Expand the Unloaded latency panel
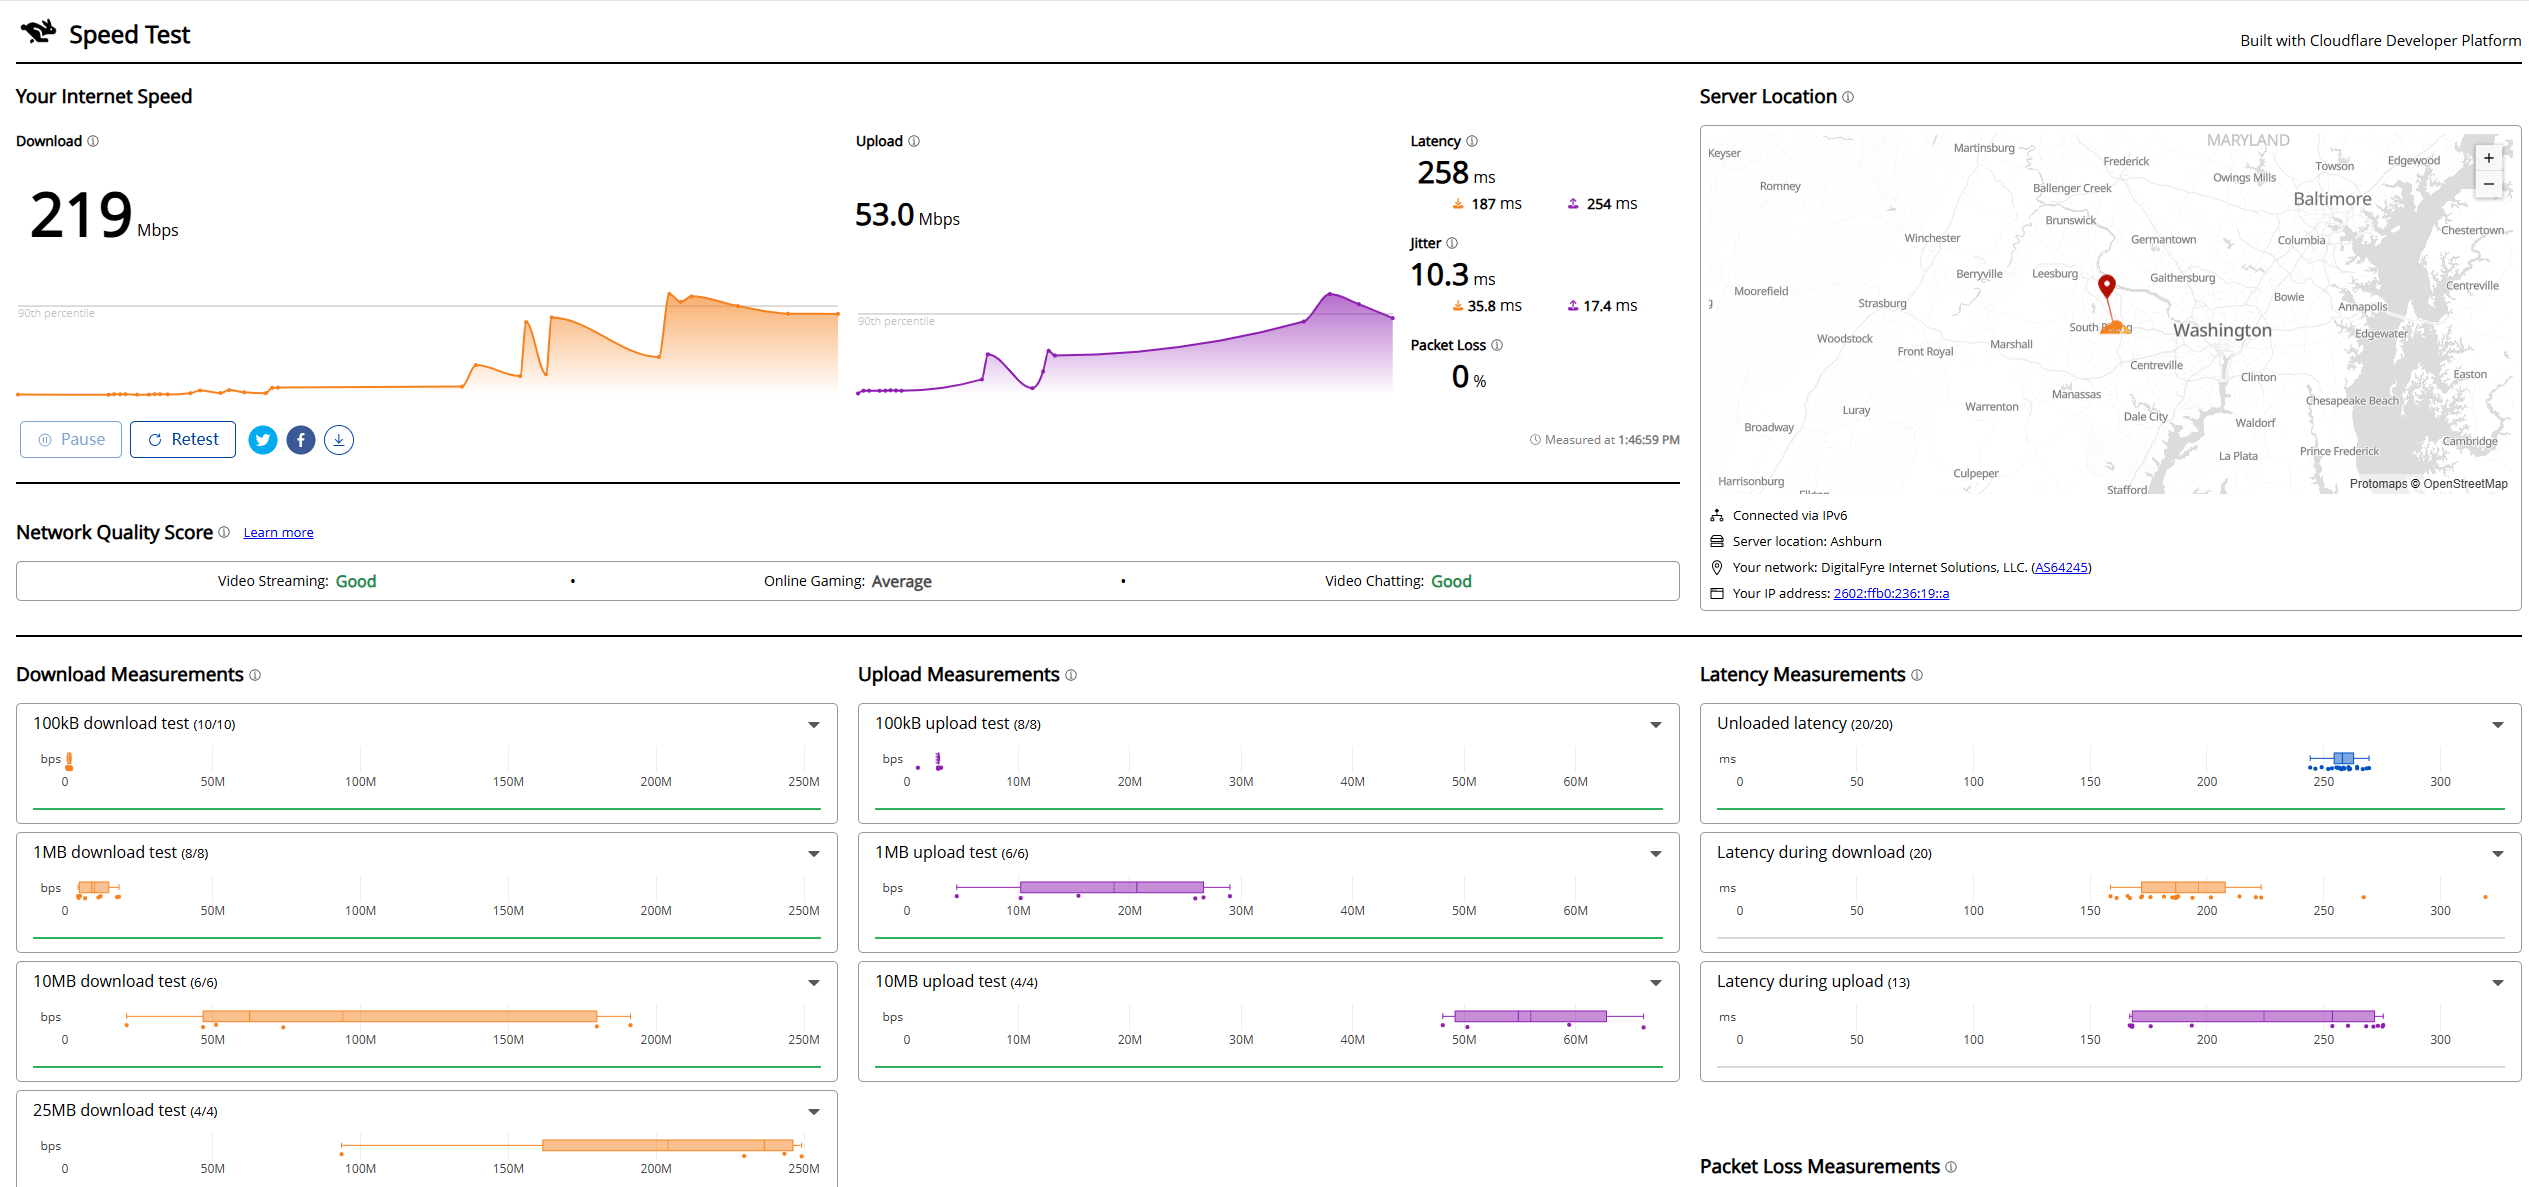The height and width of the screenshot is (1187, 2529). click(2498, 725)
